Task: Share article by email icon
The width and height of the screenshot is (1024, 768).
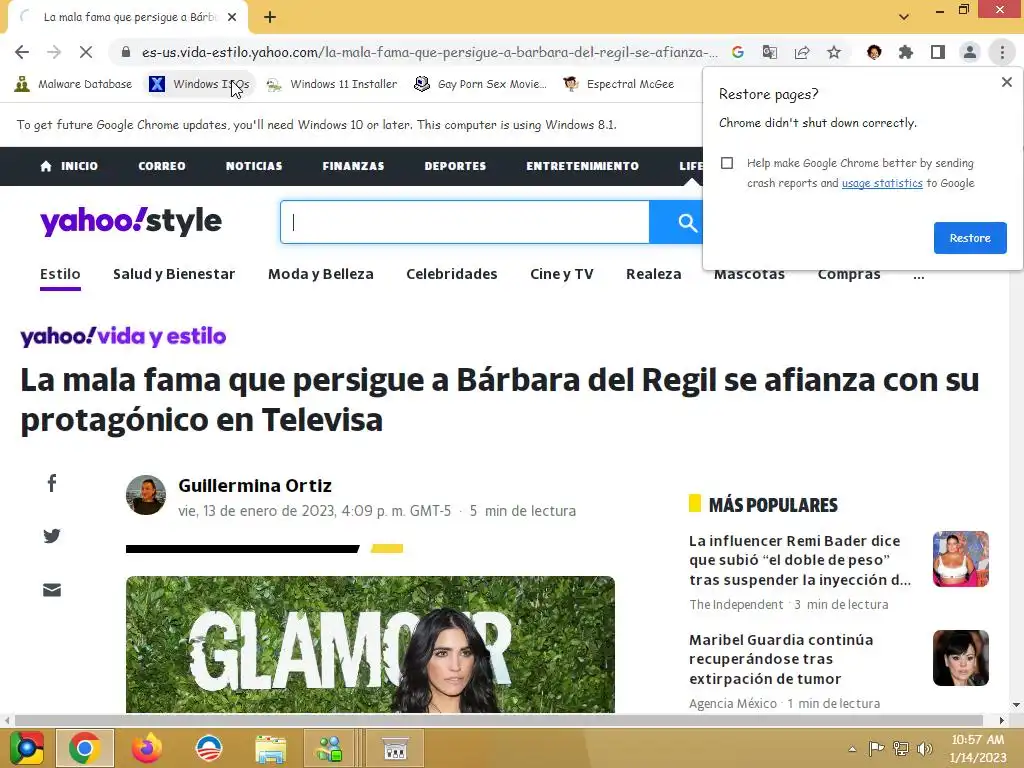Action: (52, 590)
